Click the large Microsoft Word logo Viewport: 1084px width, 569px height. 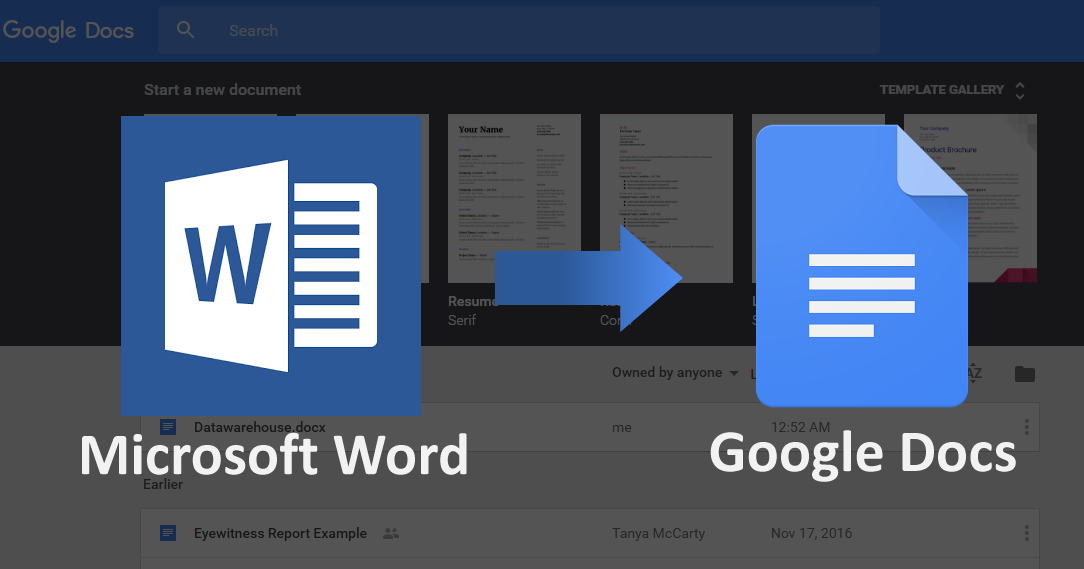(271, 264)
